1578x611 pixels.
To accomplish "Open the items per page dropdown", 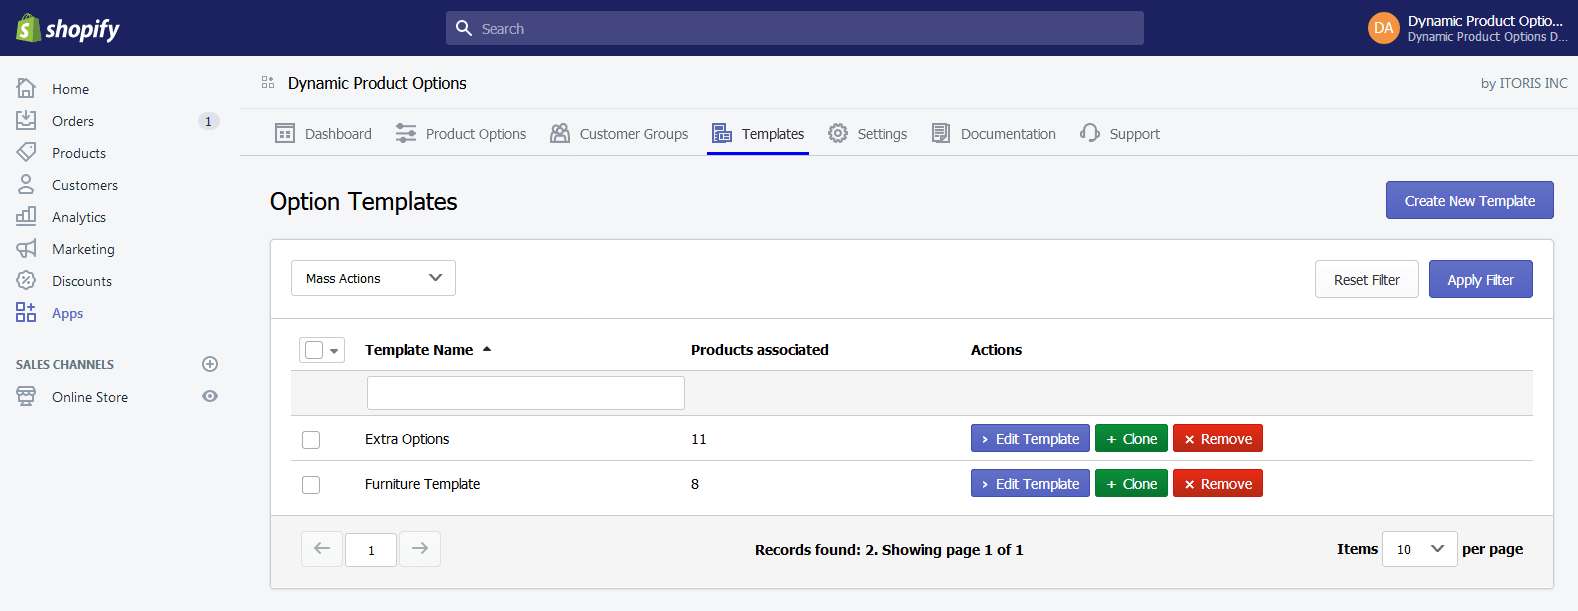I will [x=1419, y=548].
